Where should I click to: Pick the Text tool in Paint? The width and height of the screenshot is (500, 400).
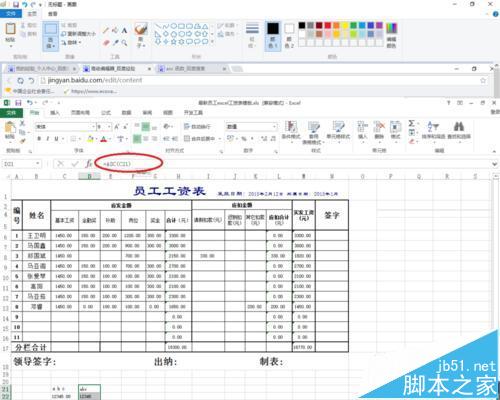[x=124, y=31]
